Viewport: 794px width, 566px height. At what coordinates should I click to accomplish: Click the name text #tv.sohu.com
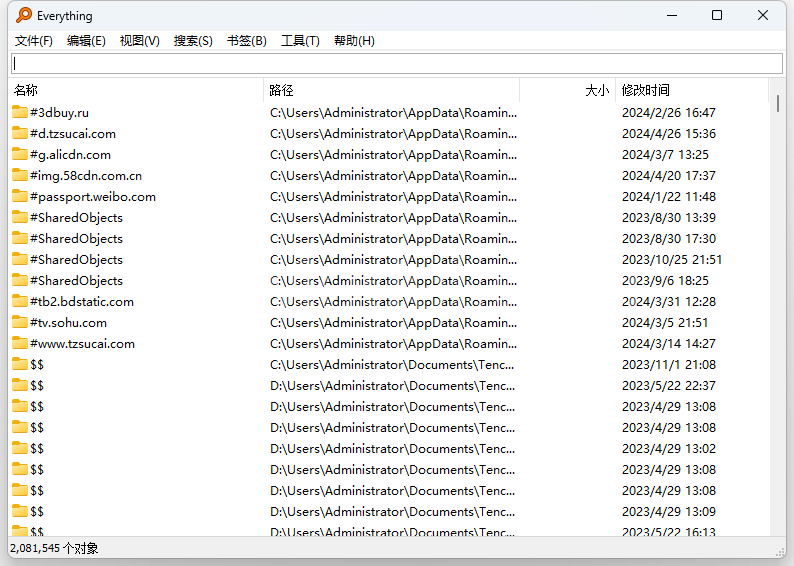pos(68,322)
